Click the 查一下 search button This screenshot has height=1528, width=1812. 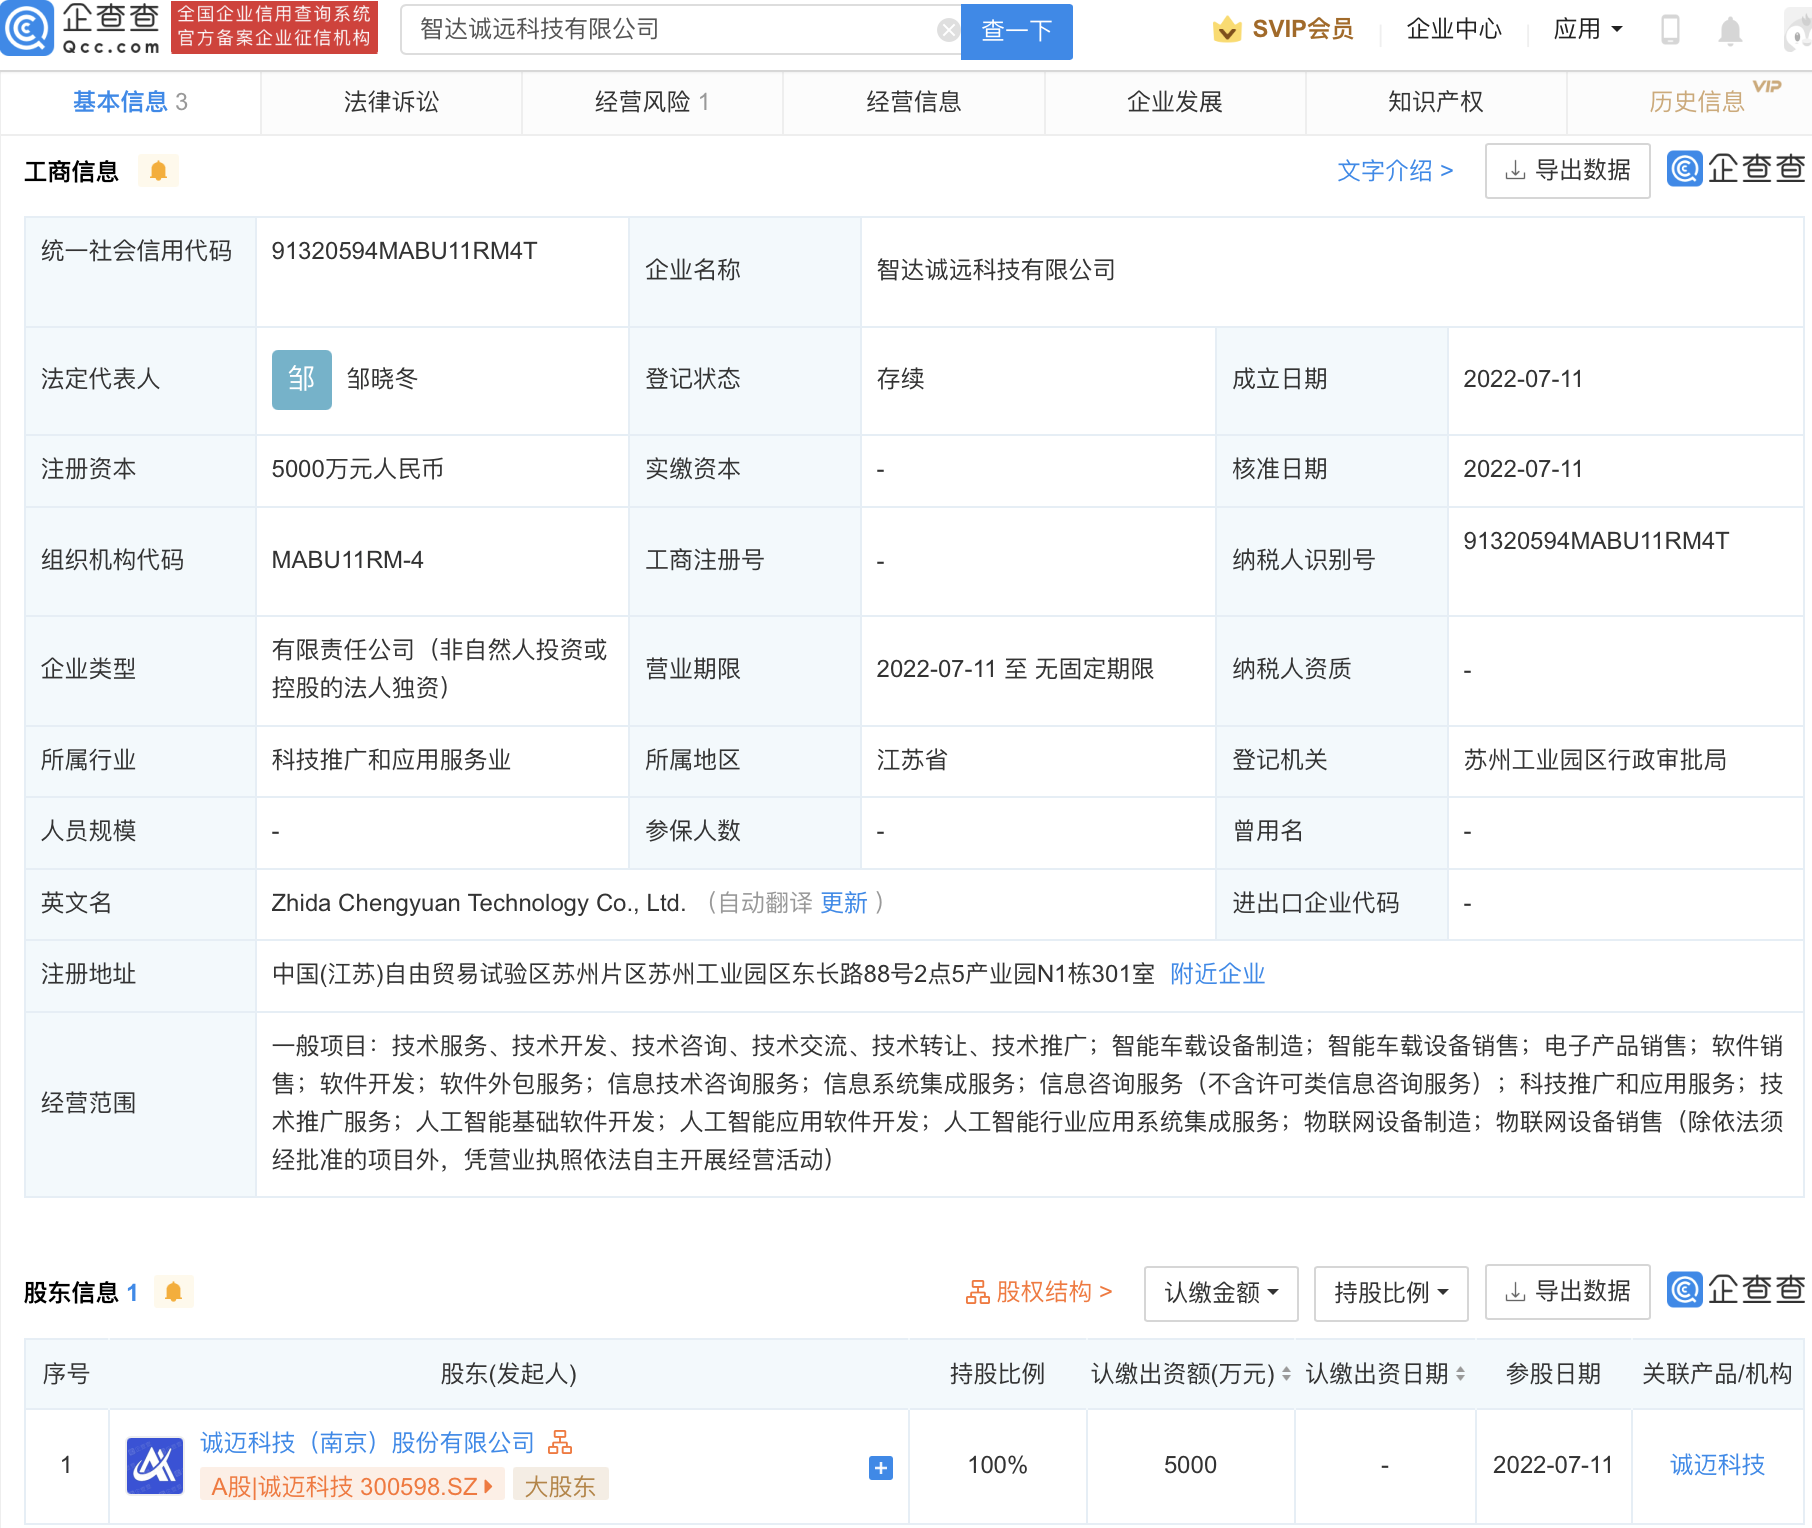1016,31
